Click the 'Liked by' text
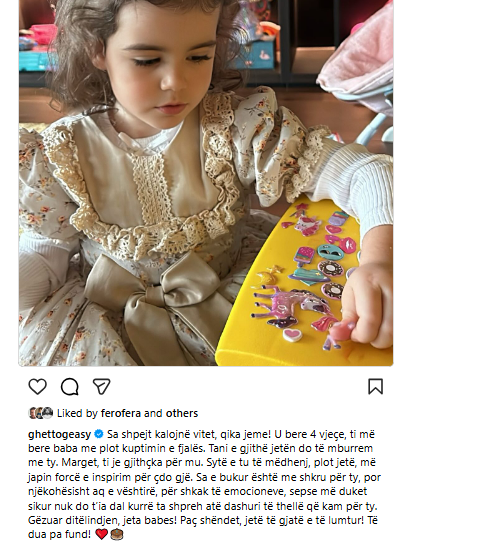487x546 pixels. [x=77, y=413]
